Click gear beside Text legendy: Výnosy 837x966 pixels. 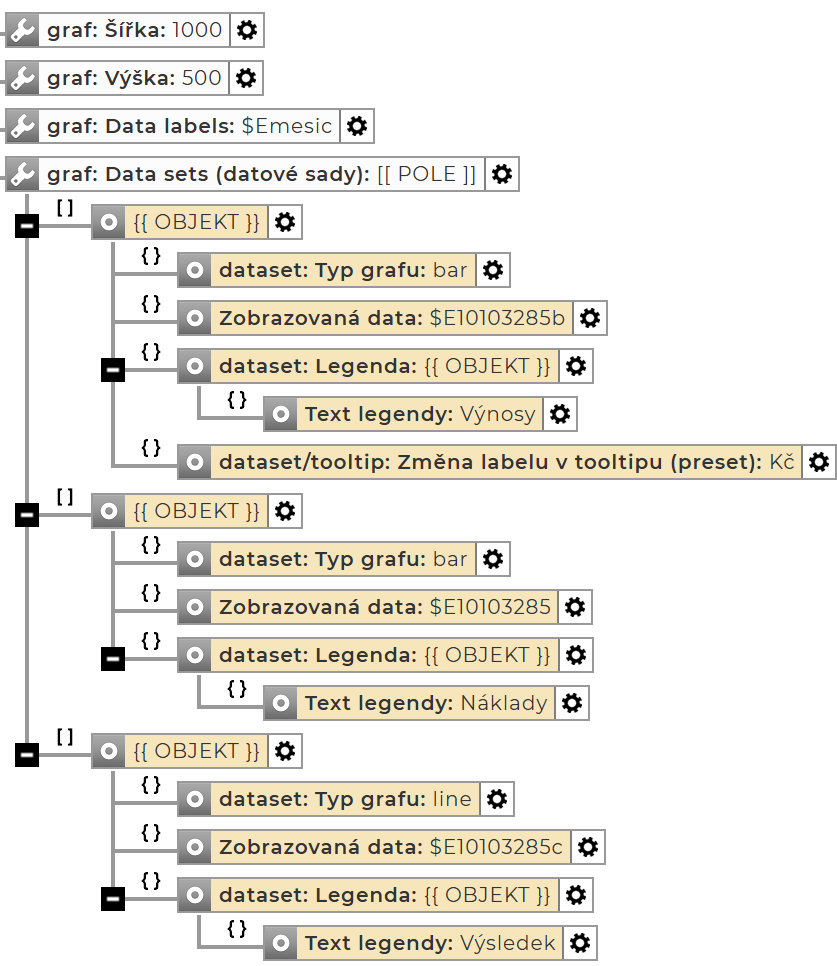[x=560, y=414]
